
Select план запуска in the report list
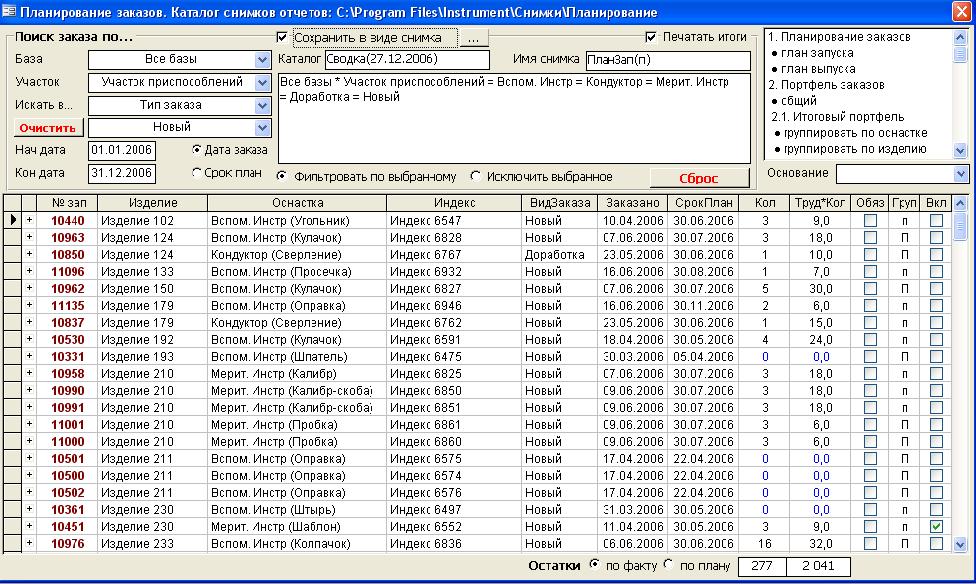pos(817,53)
